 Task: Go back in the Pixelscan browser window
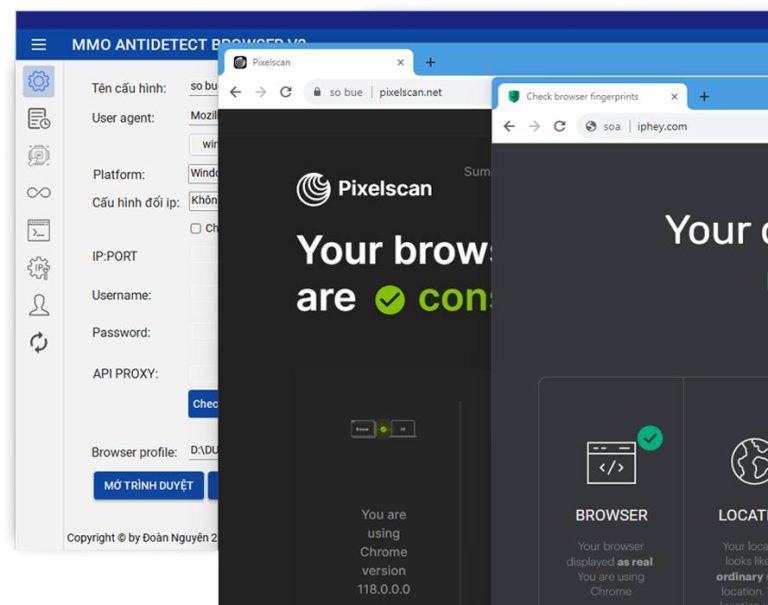[x=236, y=92]
